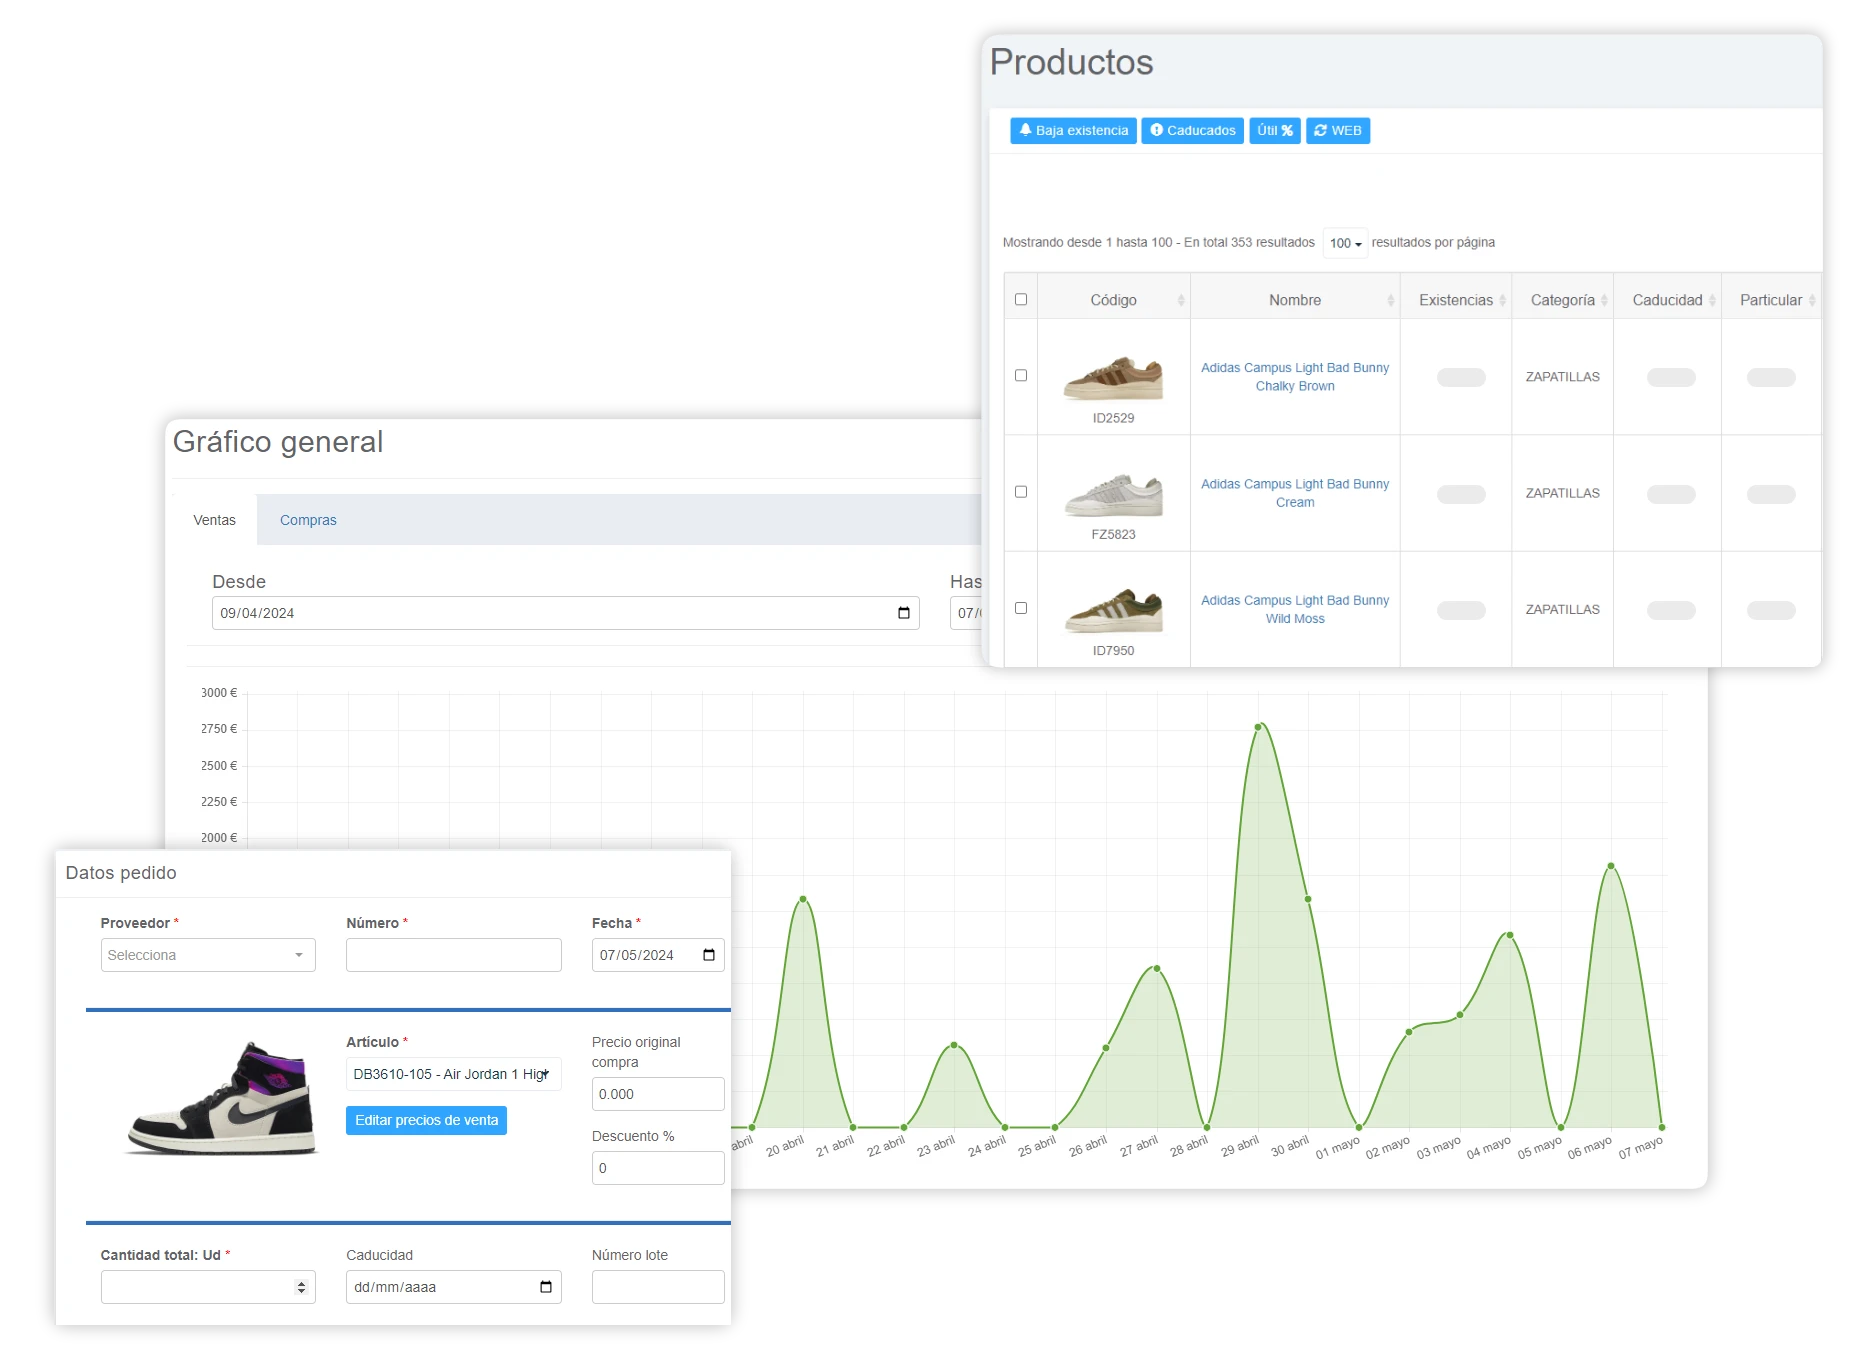
Task: Sort by Particular column arrows
Action: pyautogui.click(x=1812, y=300)
